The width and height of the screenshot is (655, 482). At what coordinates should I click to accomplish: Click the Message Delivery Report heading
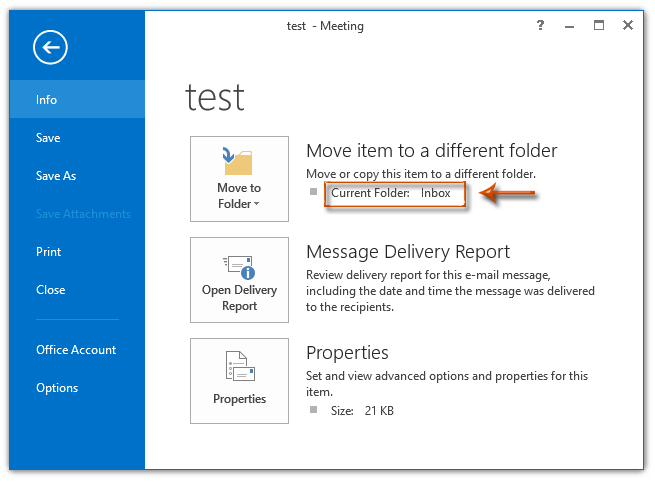click(408, 252)
